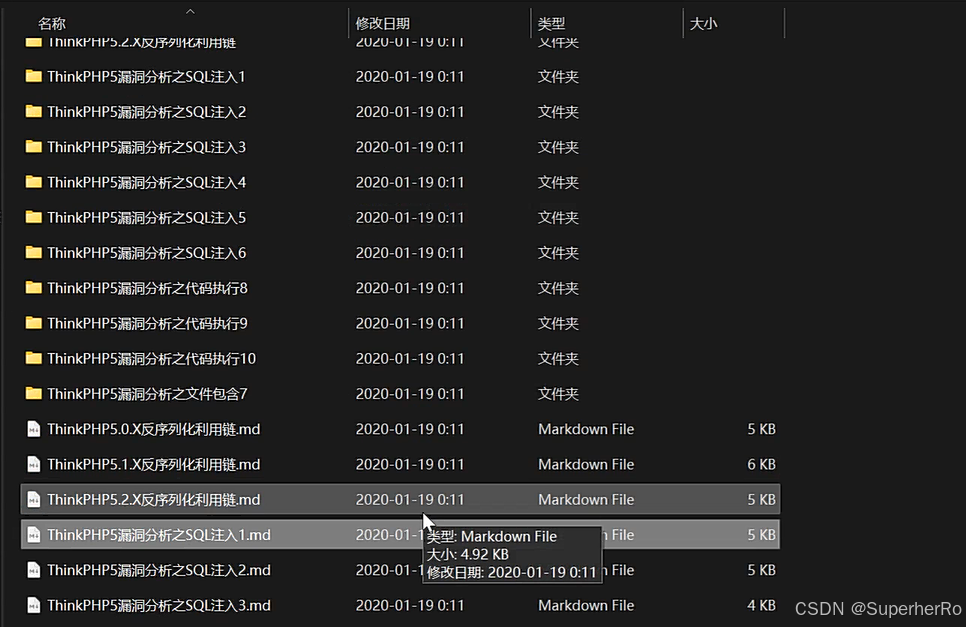Click markdown icon of ThinkPHP5漏洞分析之SQL注入3.md
This screenshot has width=966, height=627.
34,605
